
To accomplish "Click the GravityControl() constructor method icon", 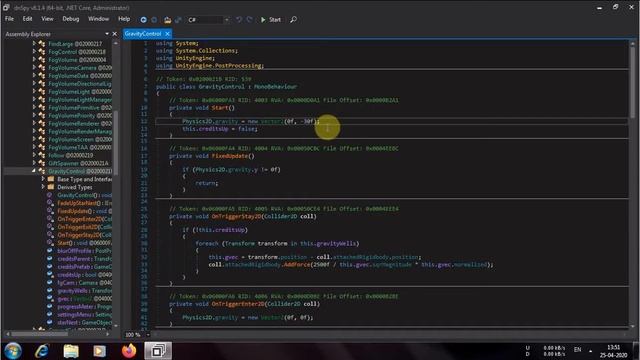I will 50,195.
